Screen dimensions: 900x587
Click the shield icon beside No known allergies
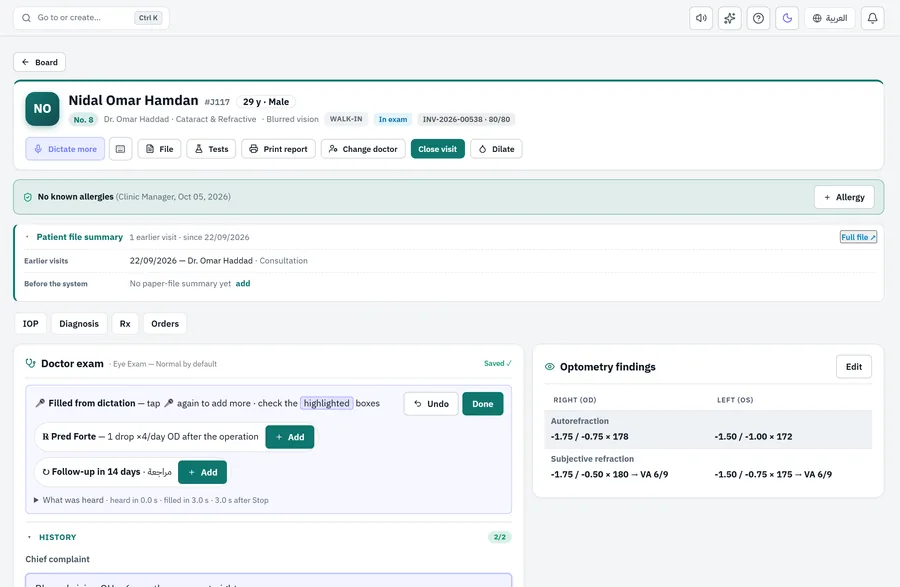coord(28,197)
